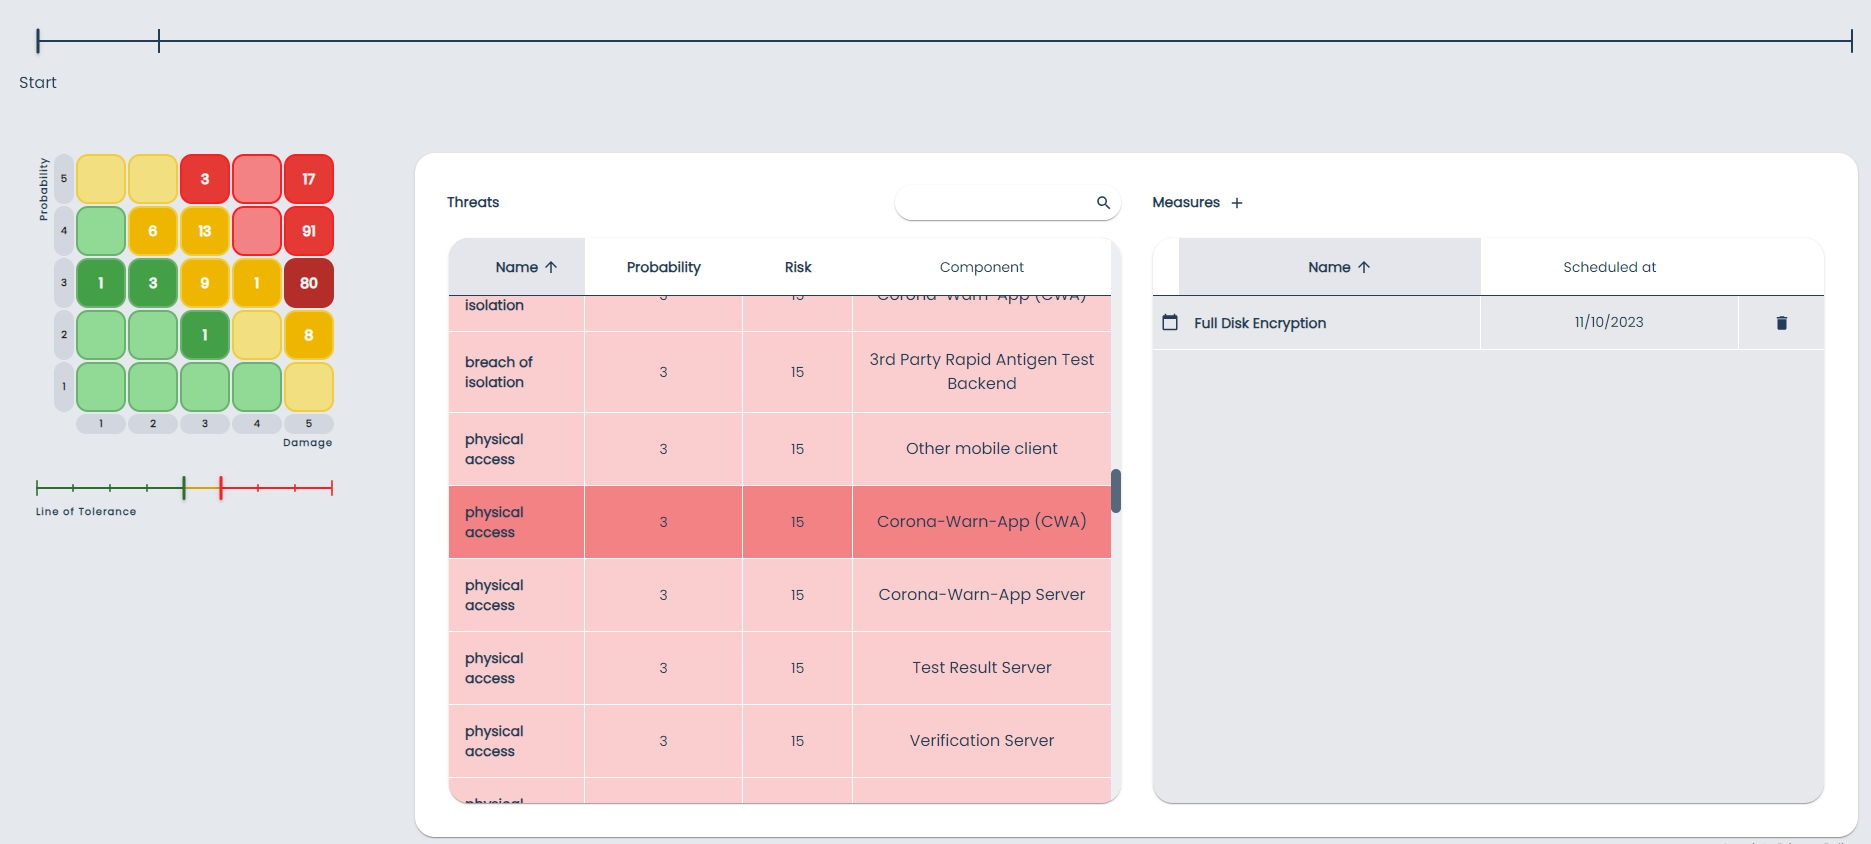Image resolution: width=1871 pixels, height=844 pixels.
Task: Sort threats by Probability column
Action: tap(664, 267)
